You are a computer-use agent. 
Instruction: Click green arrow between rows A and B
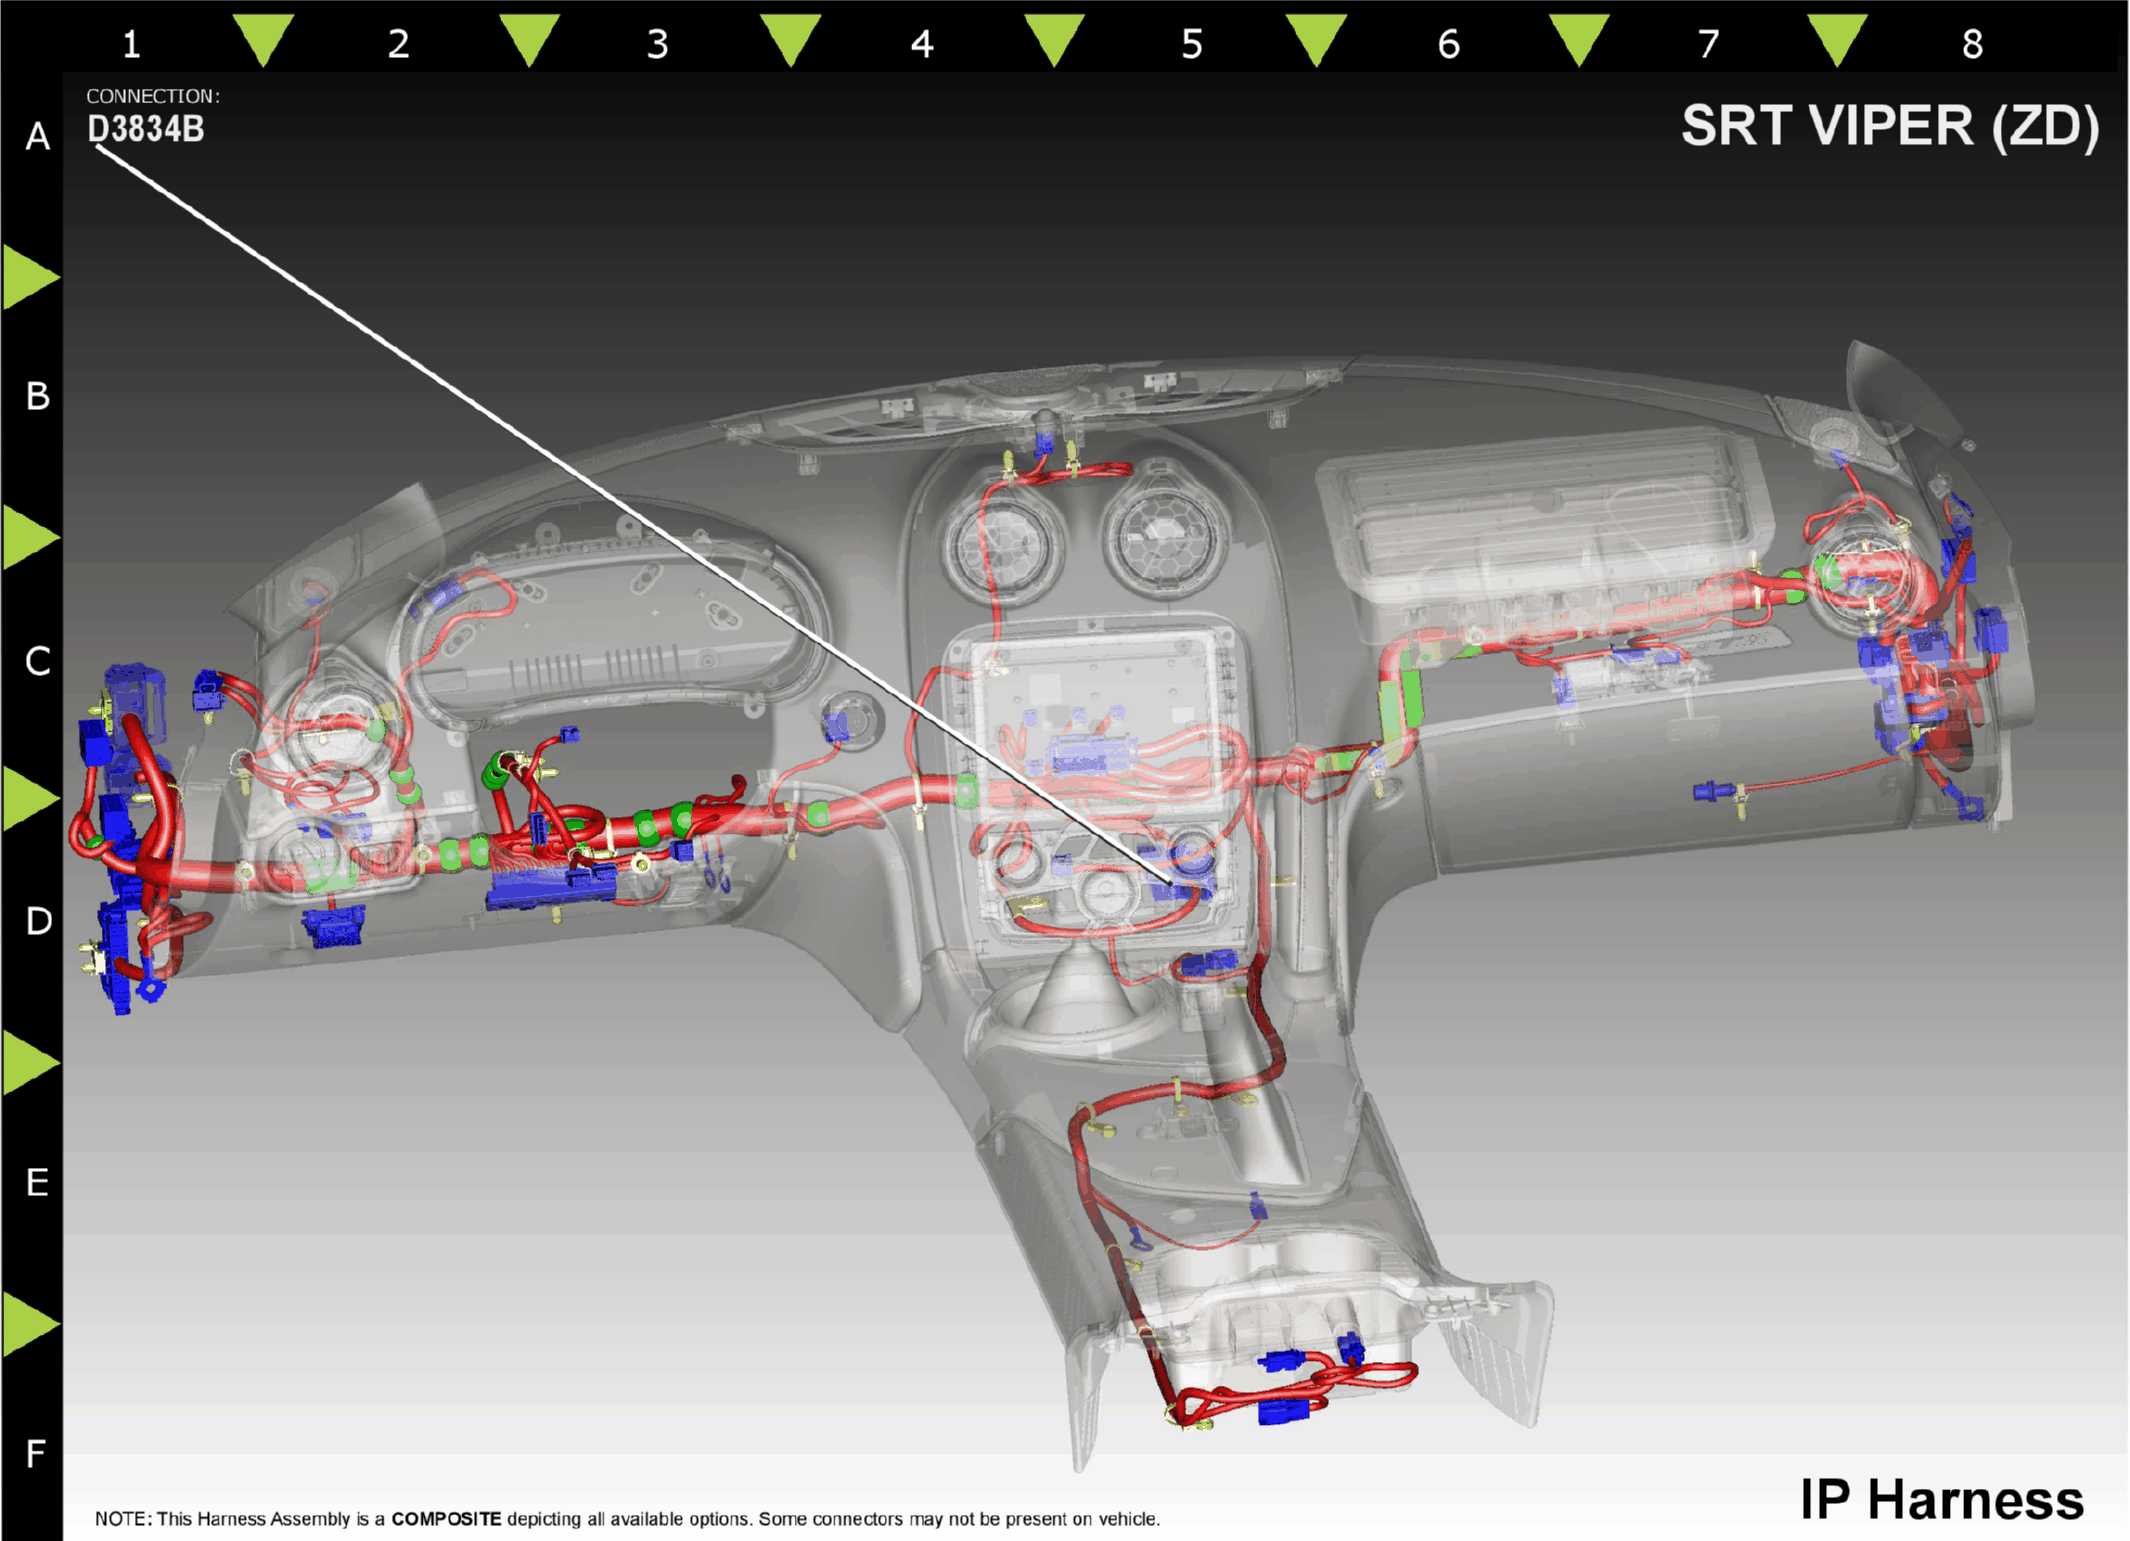(30, 276)
